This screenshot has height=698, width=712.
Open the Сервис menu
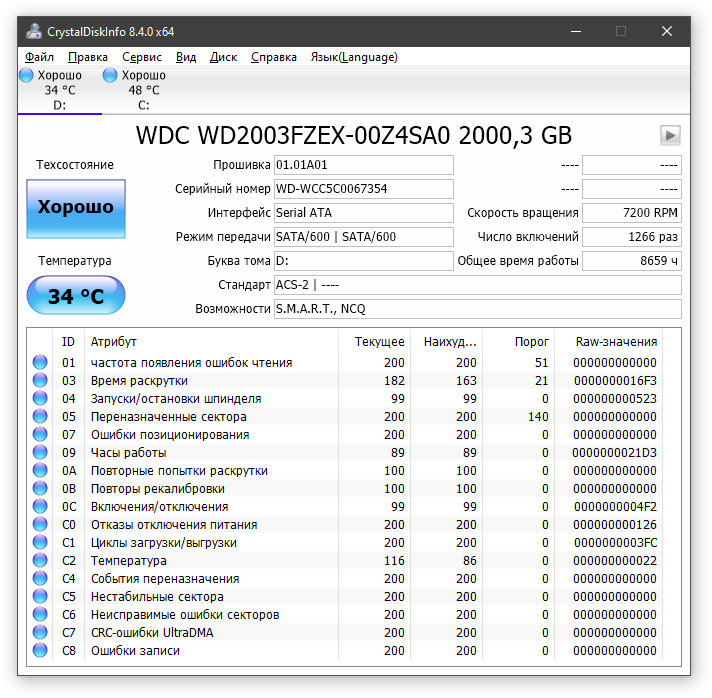click(x=142, y=57)
